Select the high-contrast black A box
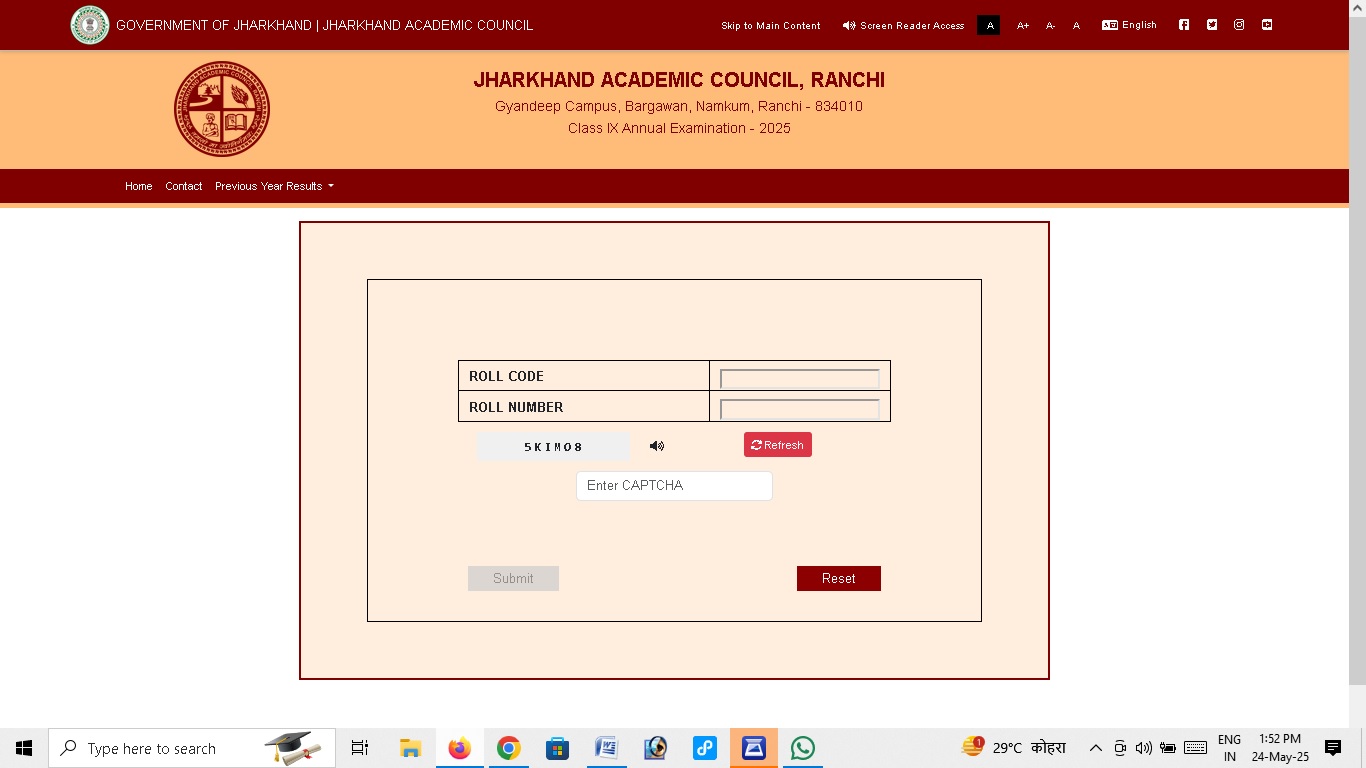Viewport: 1366px width, 768px height. (989, 25)
